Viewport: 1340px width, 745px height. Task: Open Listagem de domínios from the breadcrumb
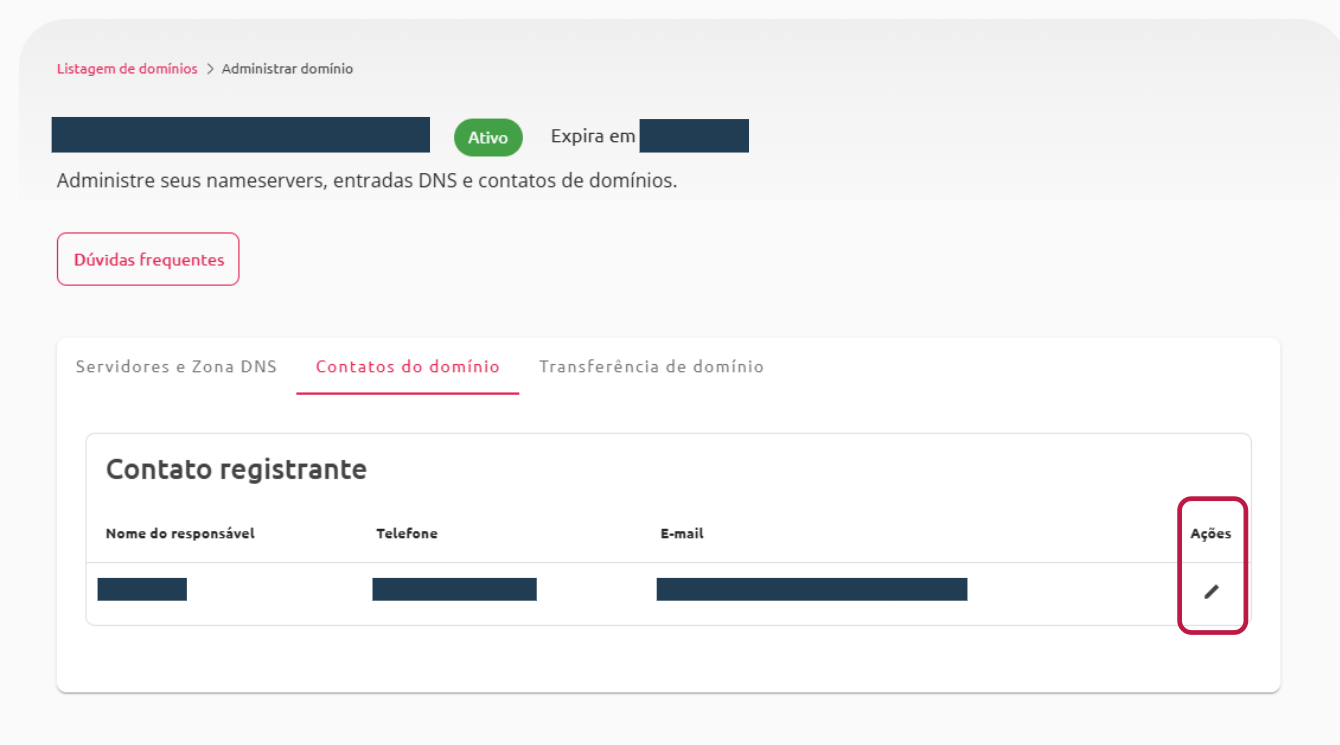point(126,68)
